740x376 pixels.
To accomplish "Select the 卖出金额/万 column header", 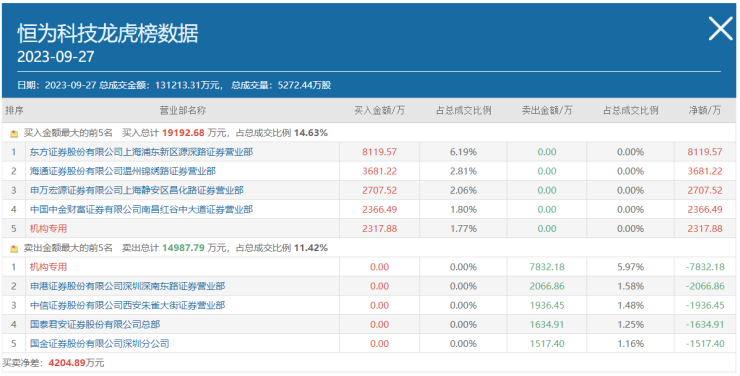I will 547,110.
